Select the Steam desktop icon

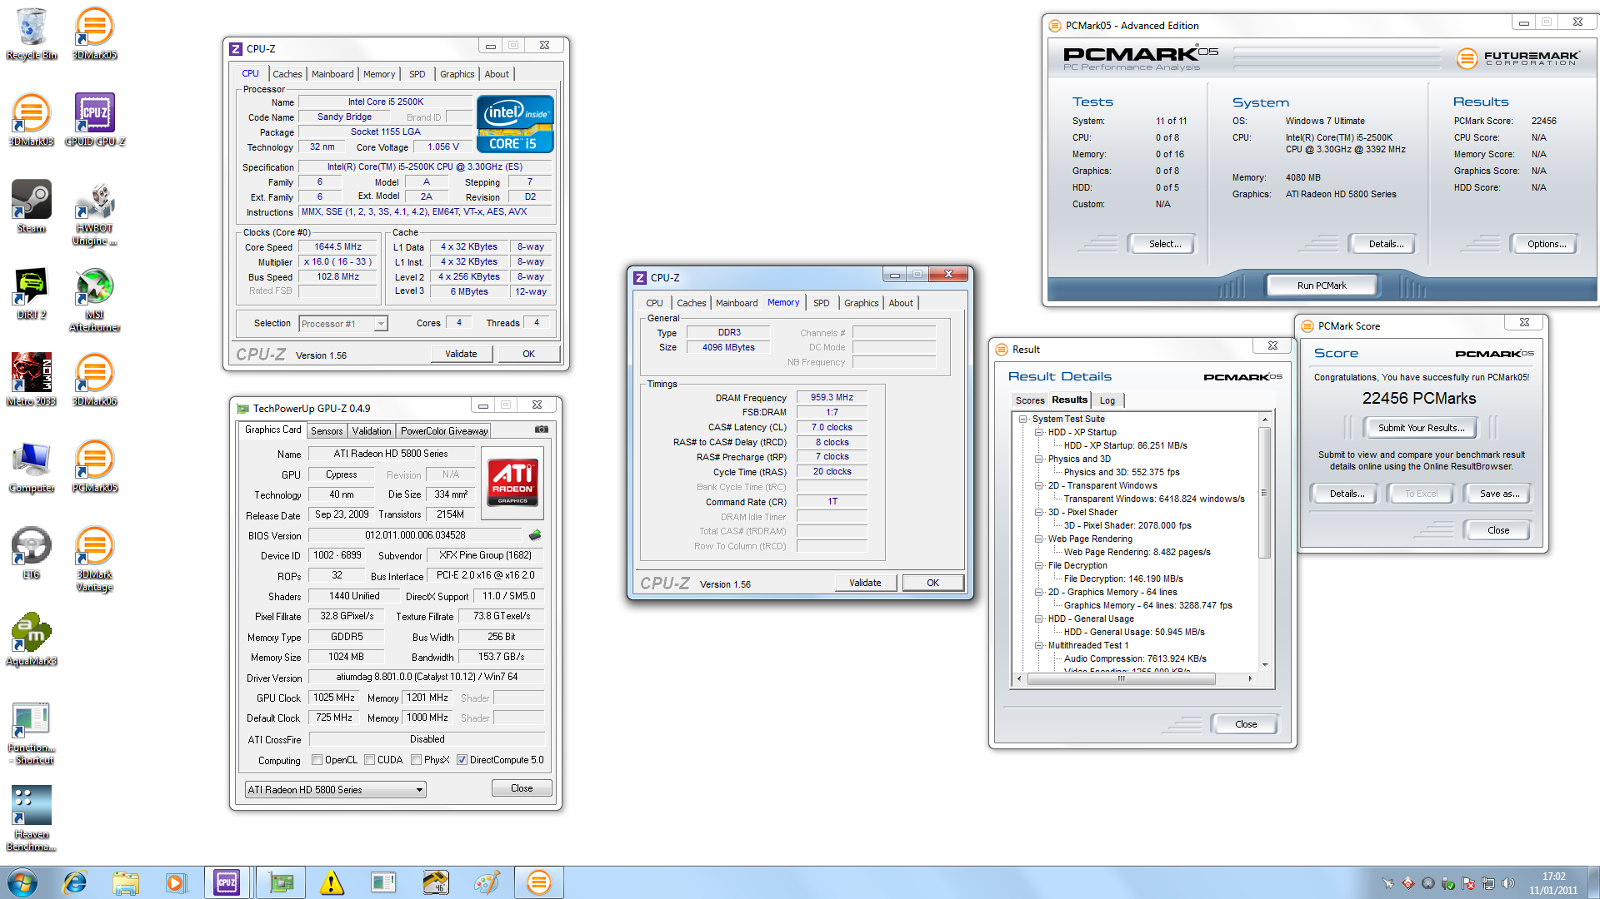pos(31,207)
